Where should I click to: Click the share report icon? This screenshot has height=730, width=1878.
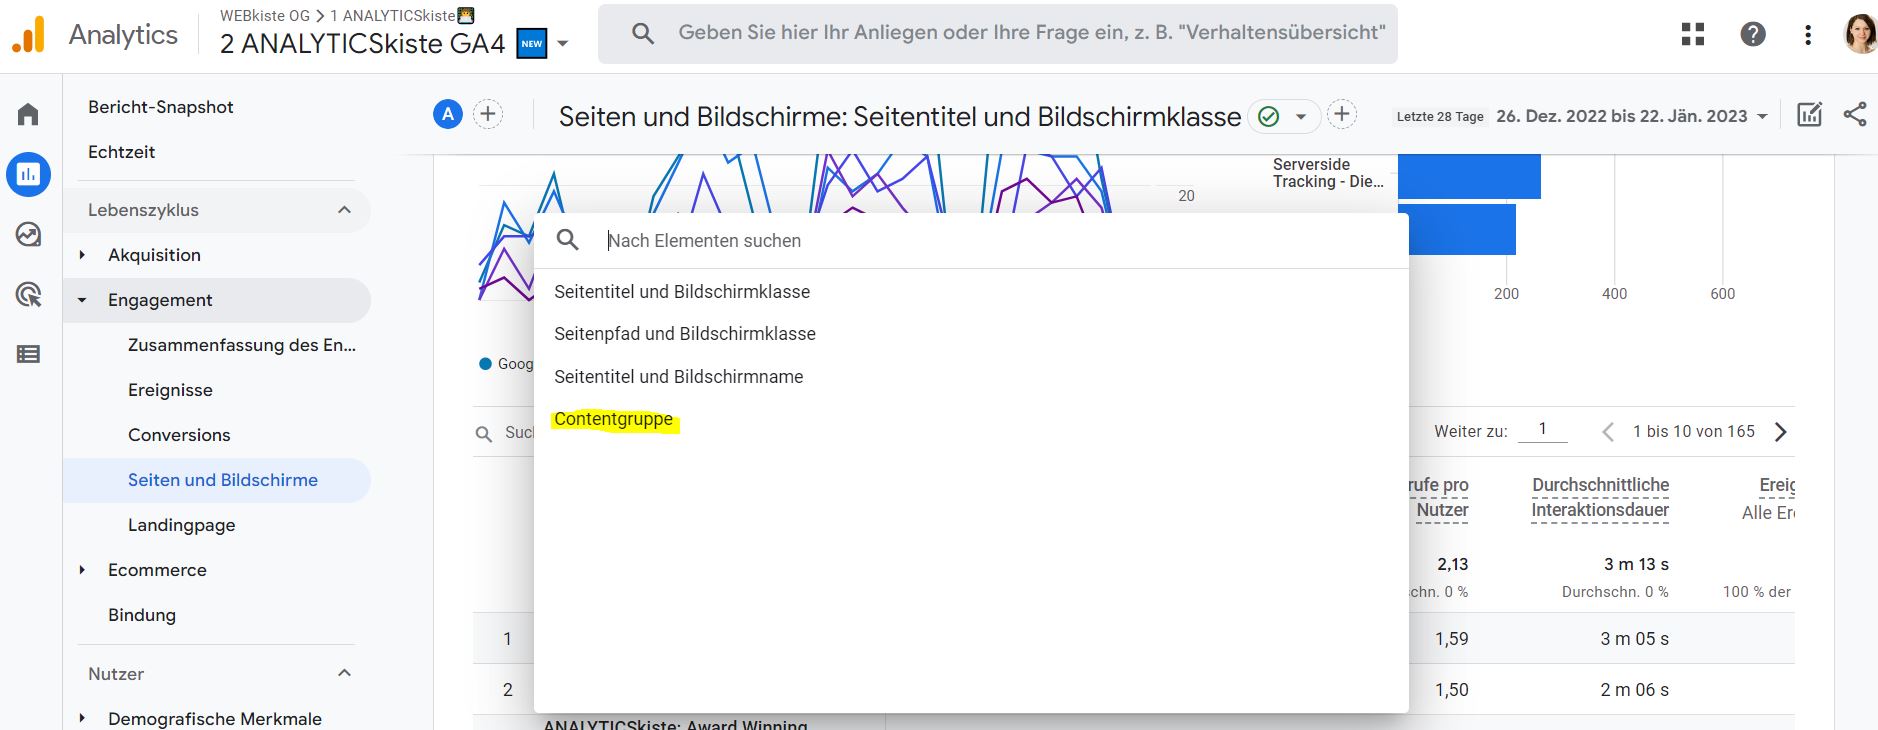(x=1855, y=115)
